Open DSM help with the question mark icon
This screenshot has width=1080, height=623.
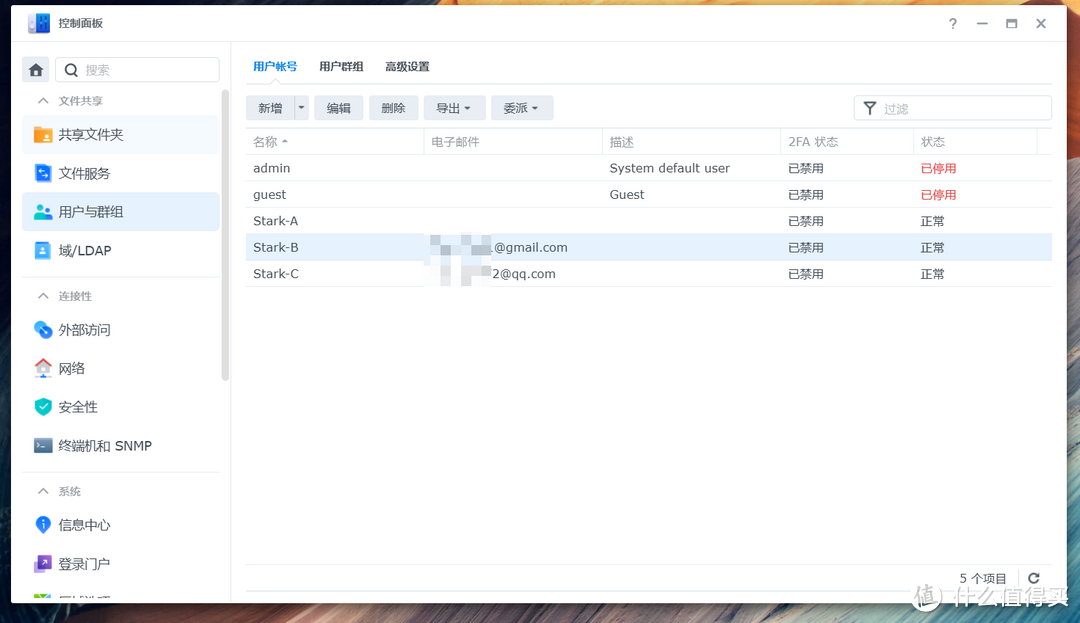pyautogui.click(x=952, y=23)
